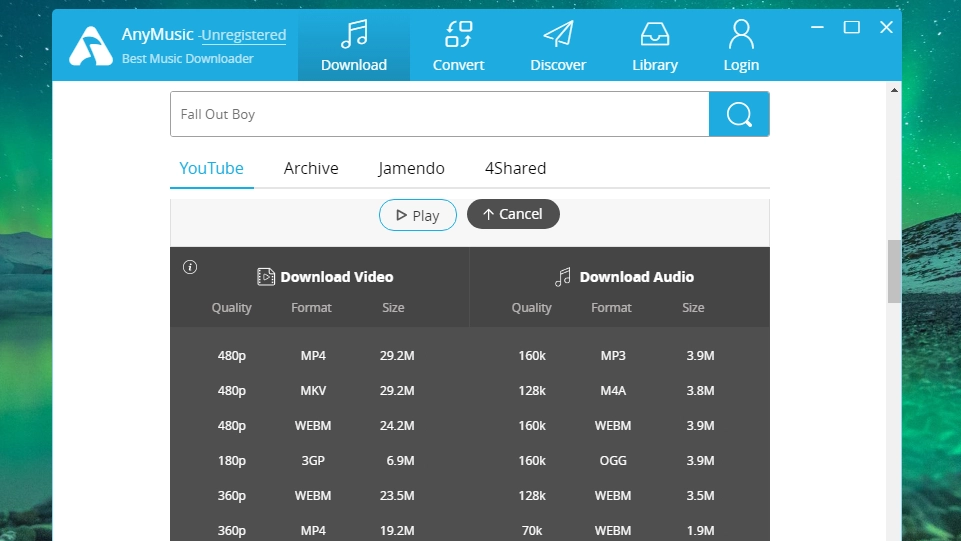Click the Download Audio note icon

coord(563,277)
